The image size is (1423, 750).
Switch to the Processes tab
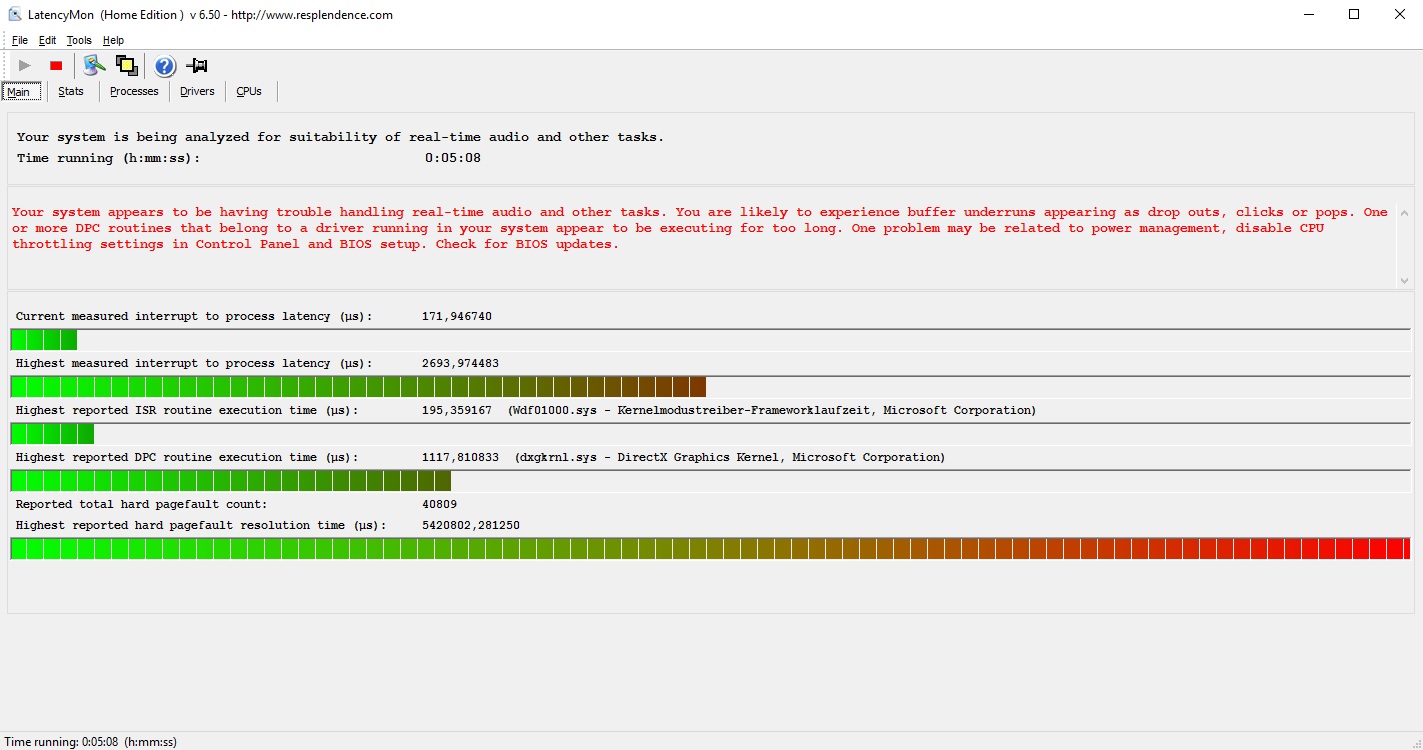[134, 92]
